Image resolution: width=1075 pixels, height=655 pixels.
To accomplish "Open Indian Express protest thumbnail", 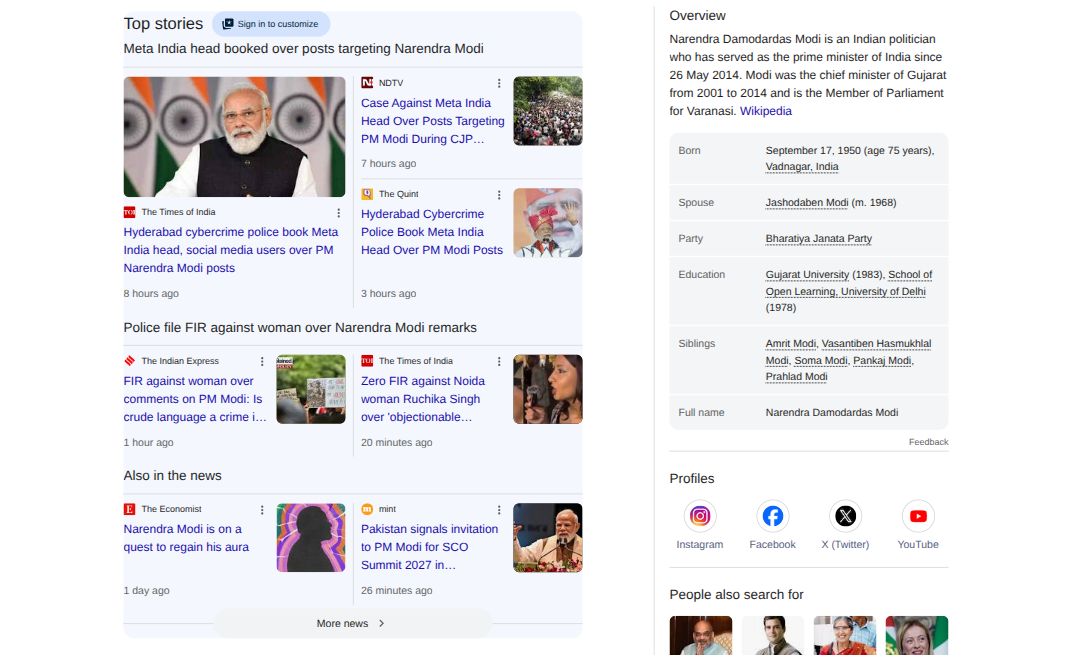I will point(311,389).
